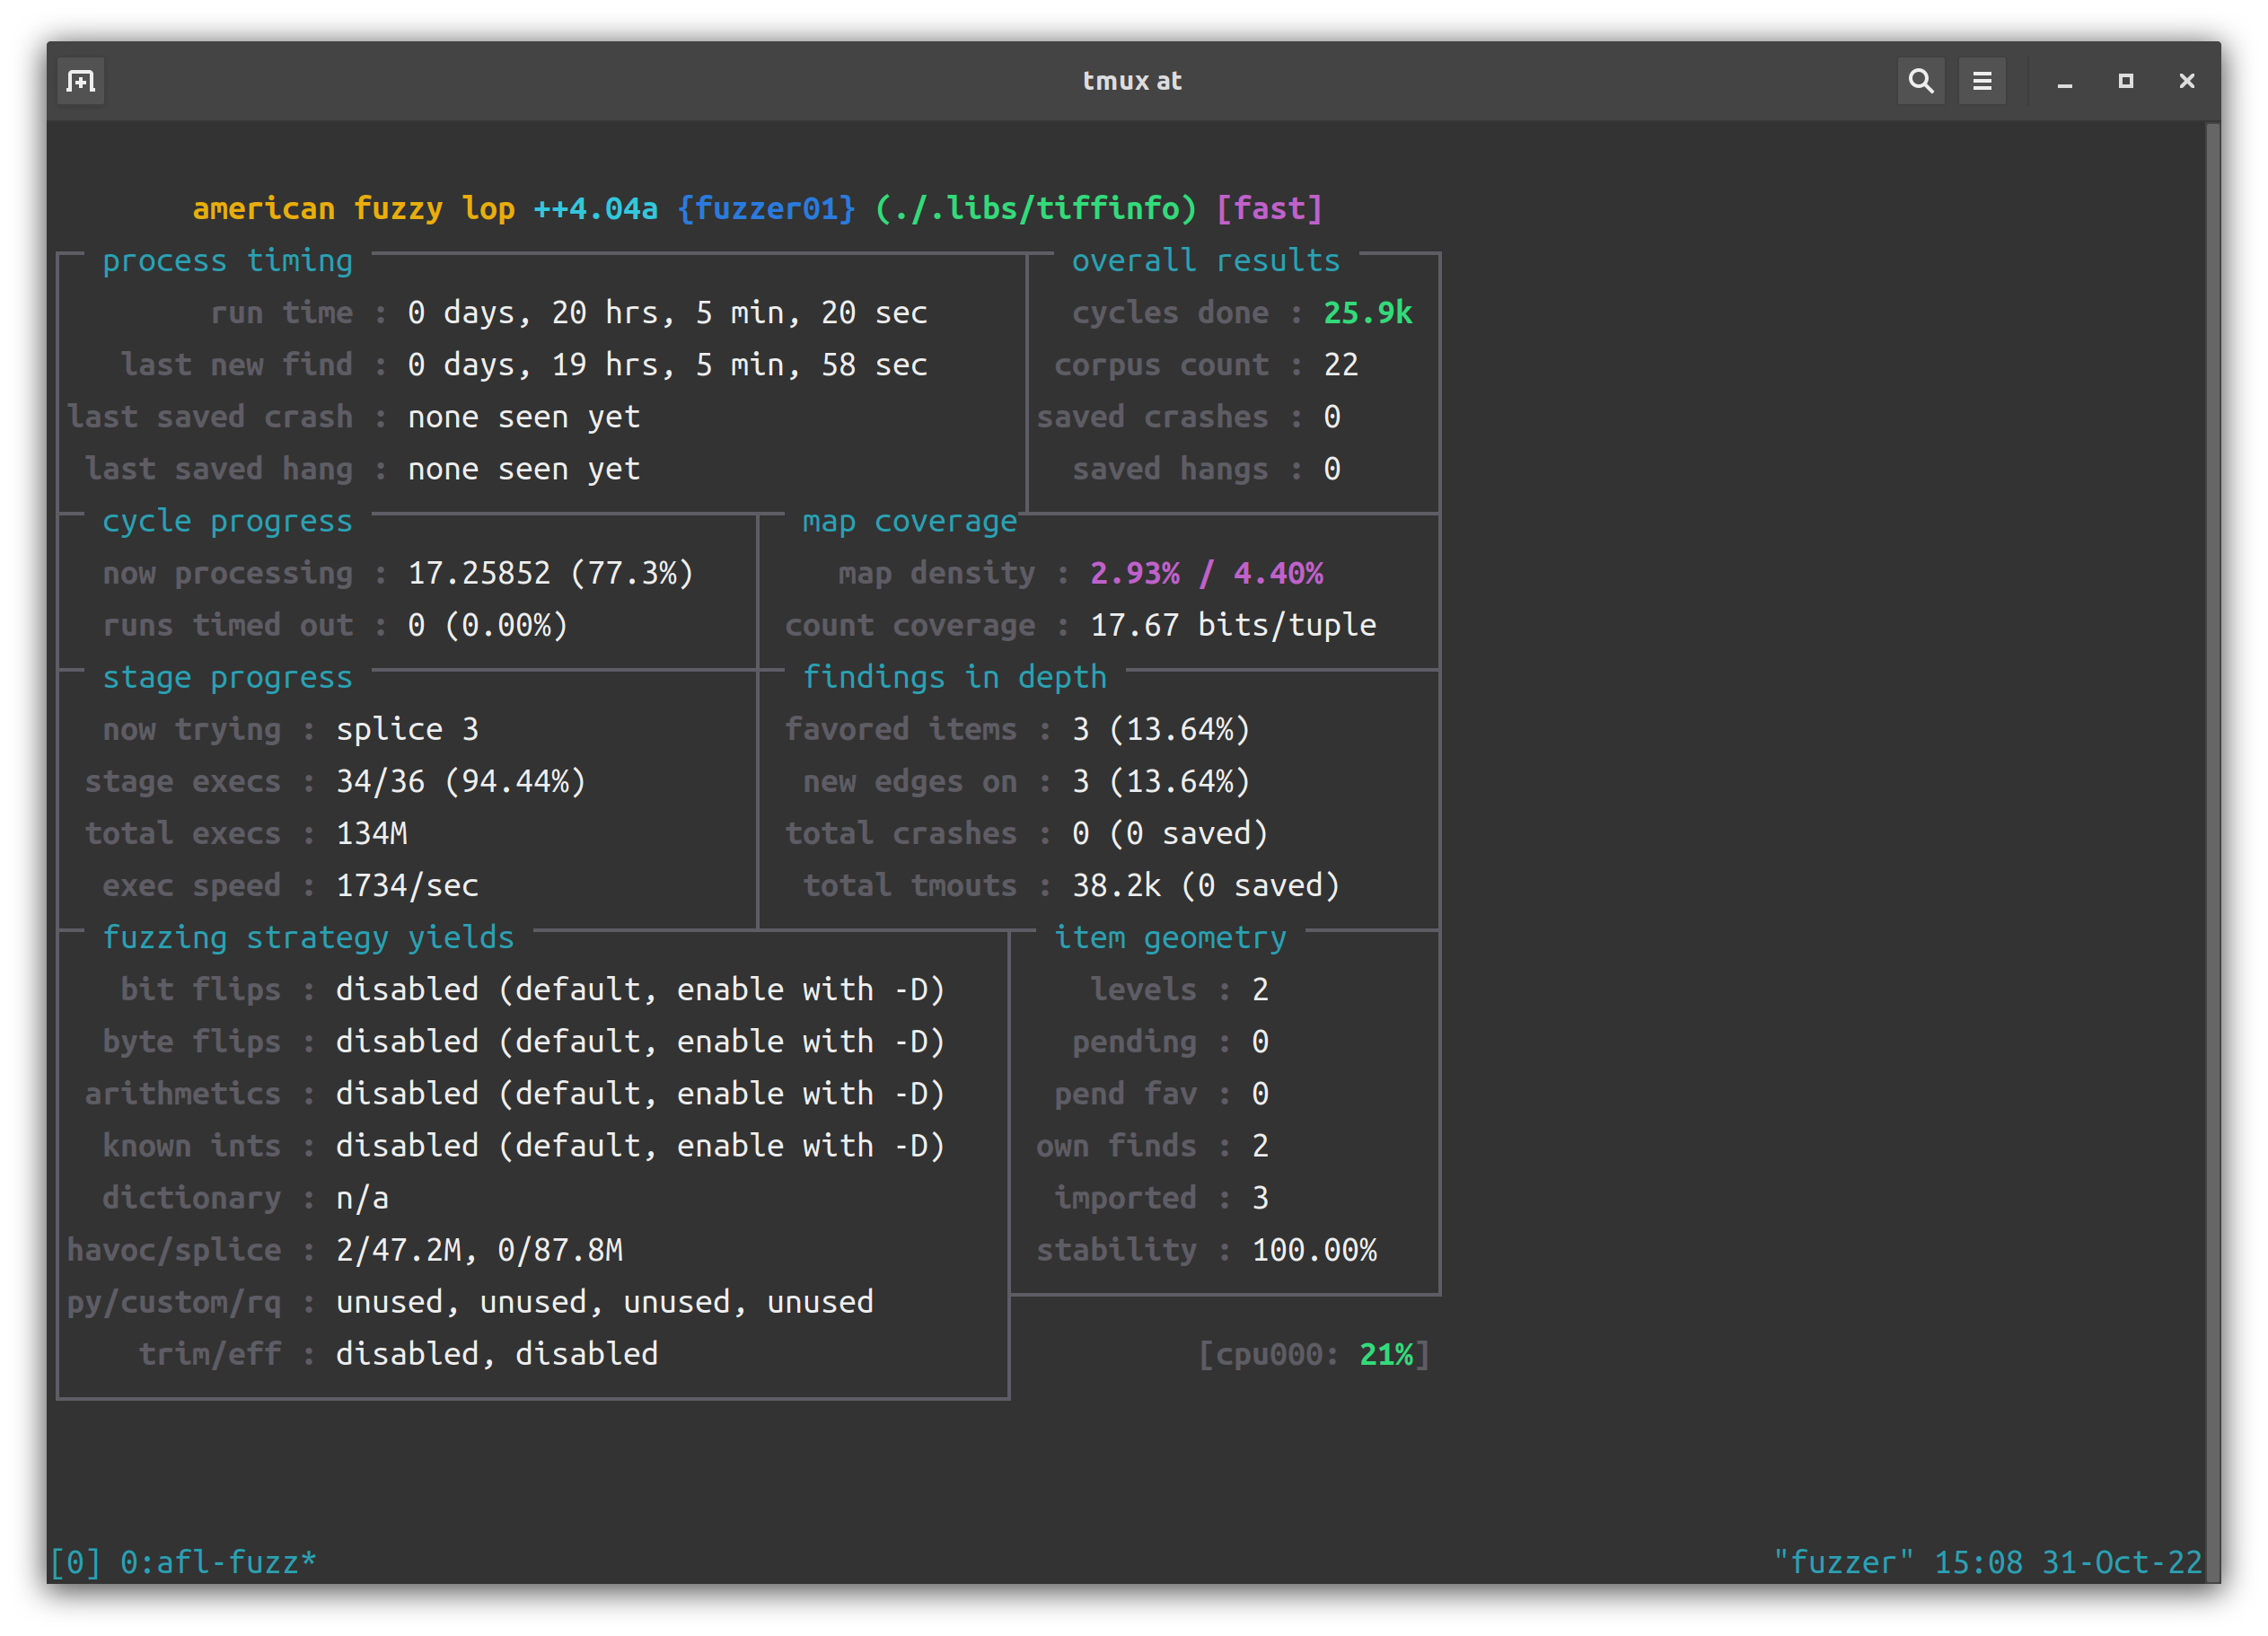Click stage execs '34/36 (94.44%)'
The width and height of the screenshot is (2268, 1636).
(460, 781)
